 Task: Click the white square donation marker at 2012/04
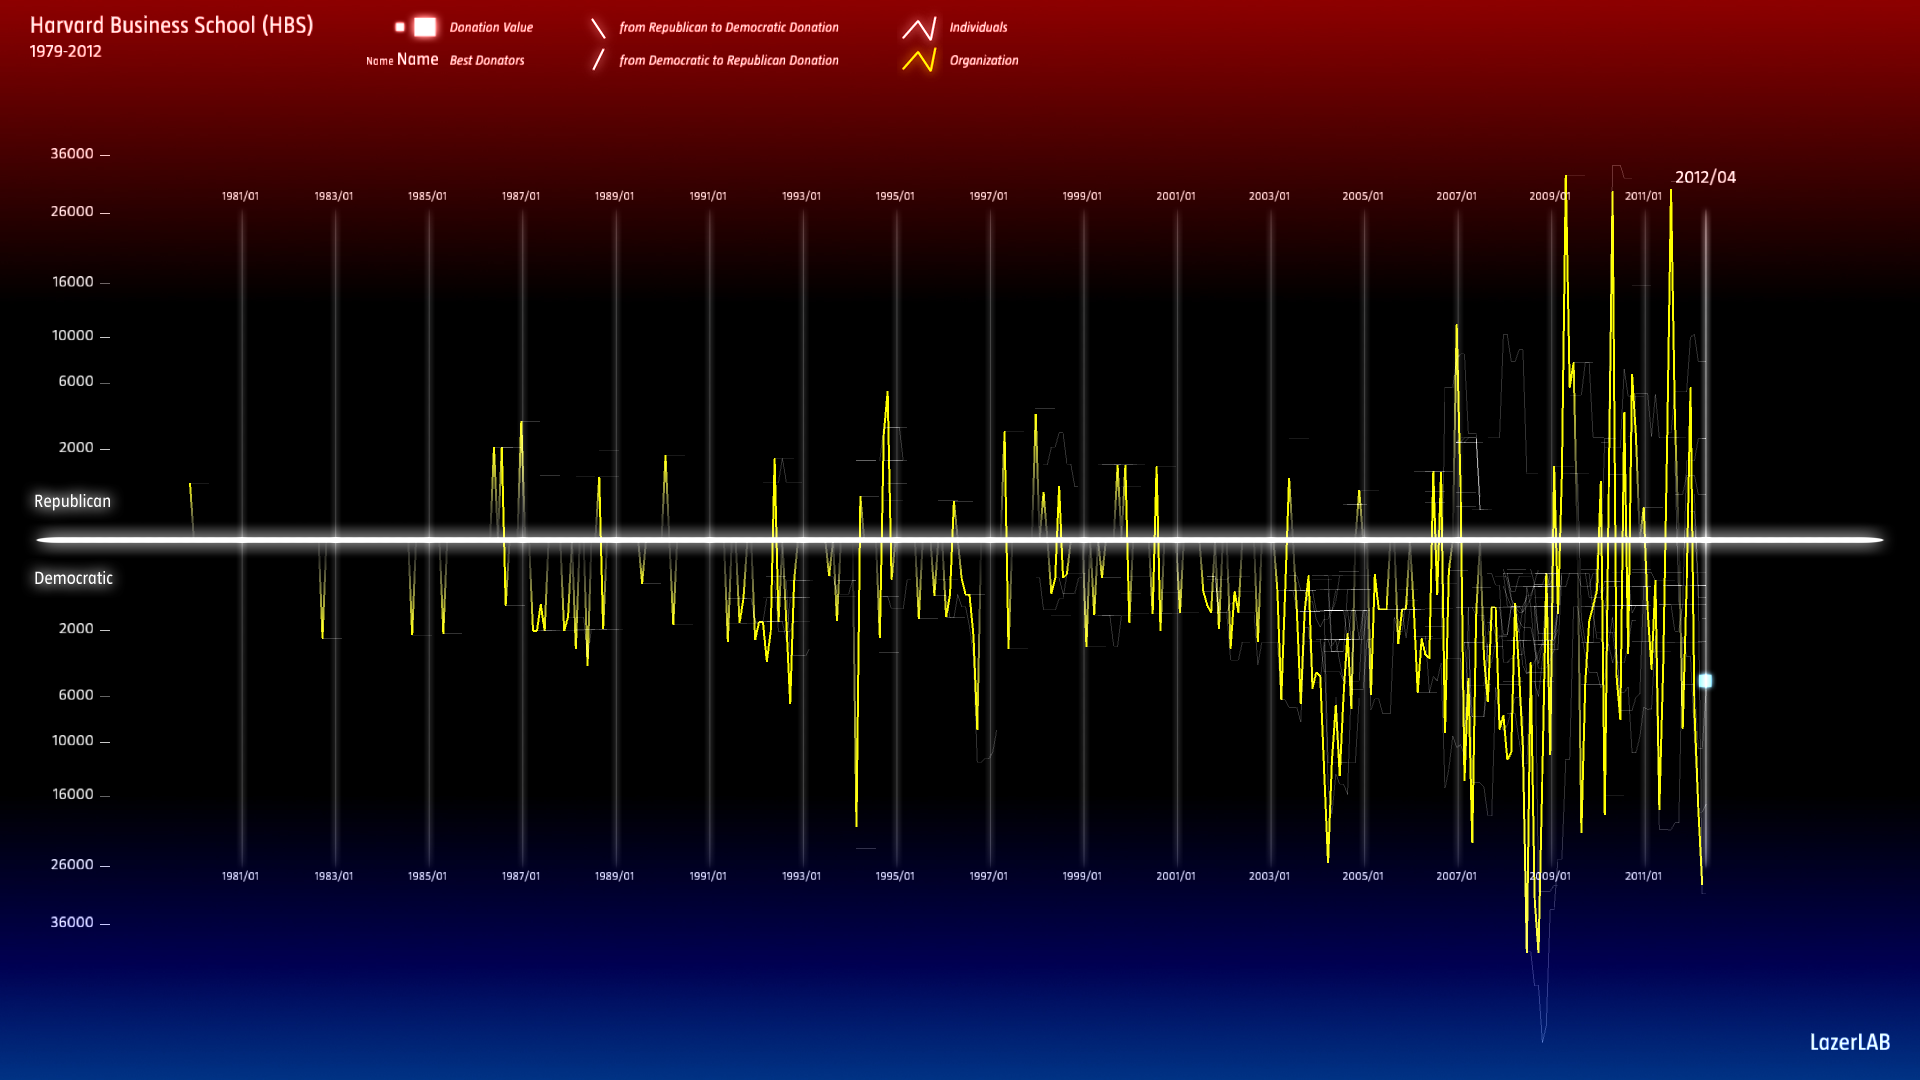pyautogui.click(x=1705, y=681)
